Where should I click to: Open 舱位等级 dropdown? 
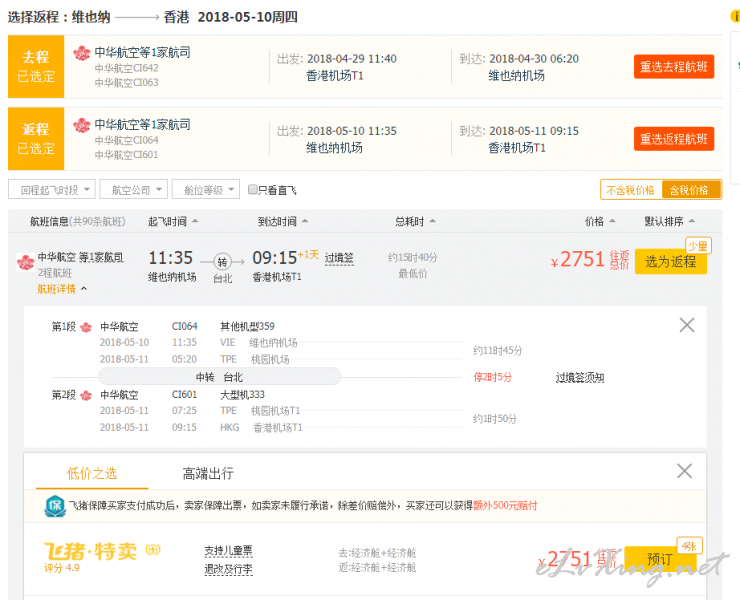[206, 190]
